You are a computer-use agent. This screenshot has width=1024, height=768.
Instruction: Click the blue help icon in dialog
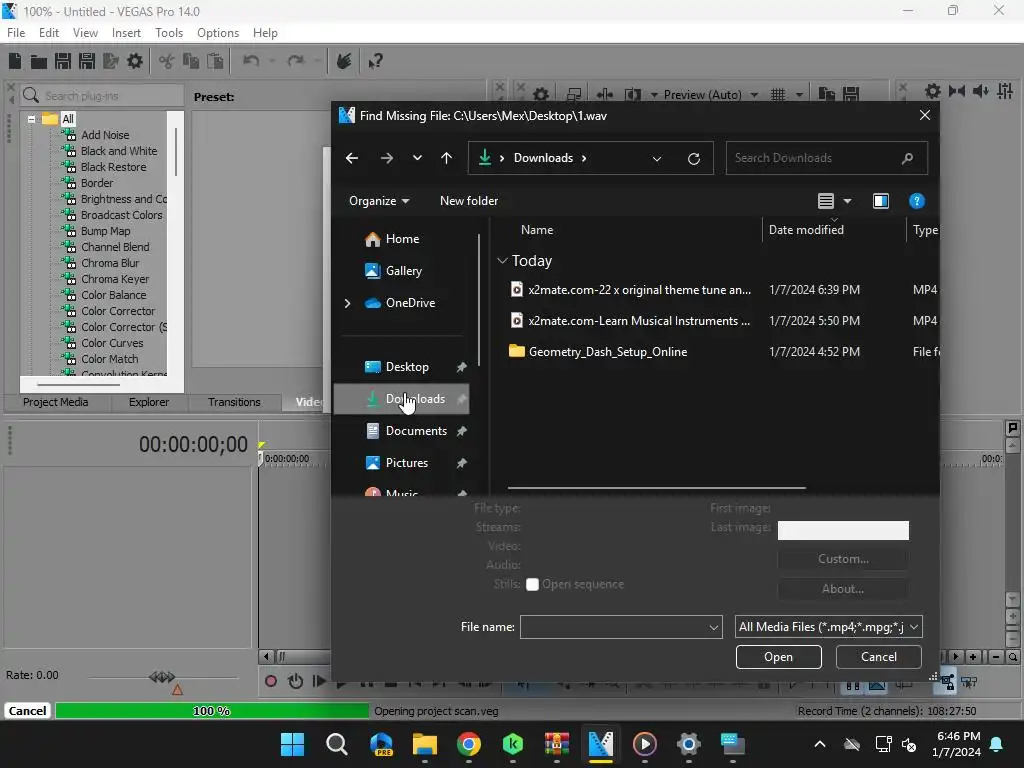pos(916,201)
